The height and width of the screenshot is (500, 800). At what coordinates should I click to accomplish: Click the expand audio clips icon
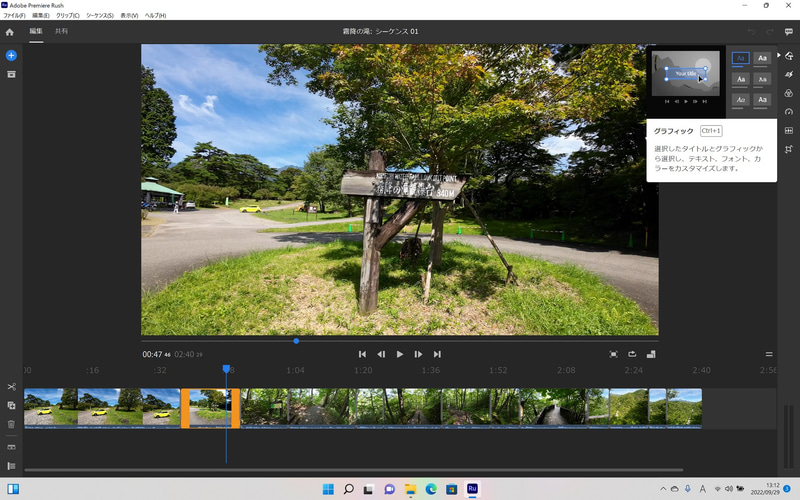[x=11, y=447]
